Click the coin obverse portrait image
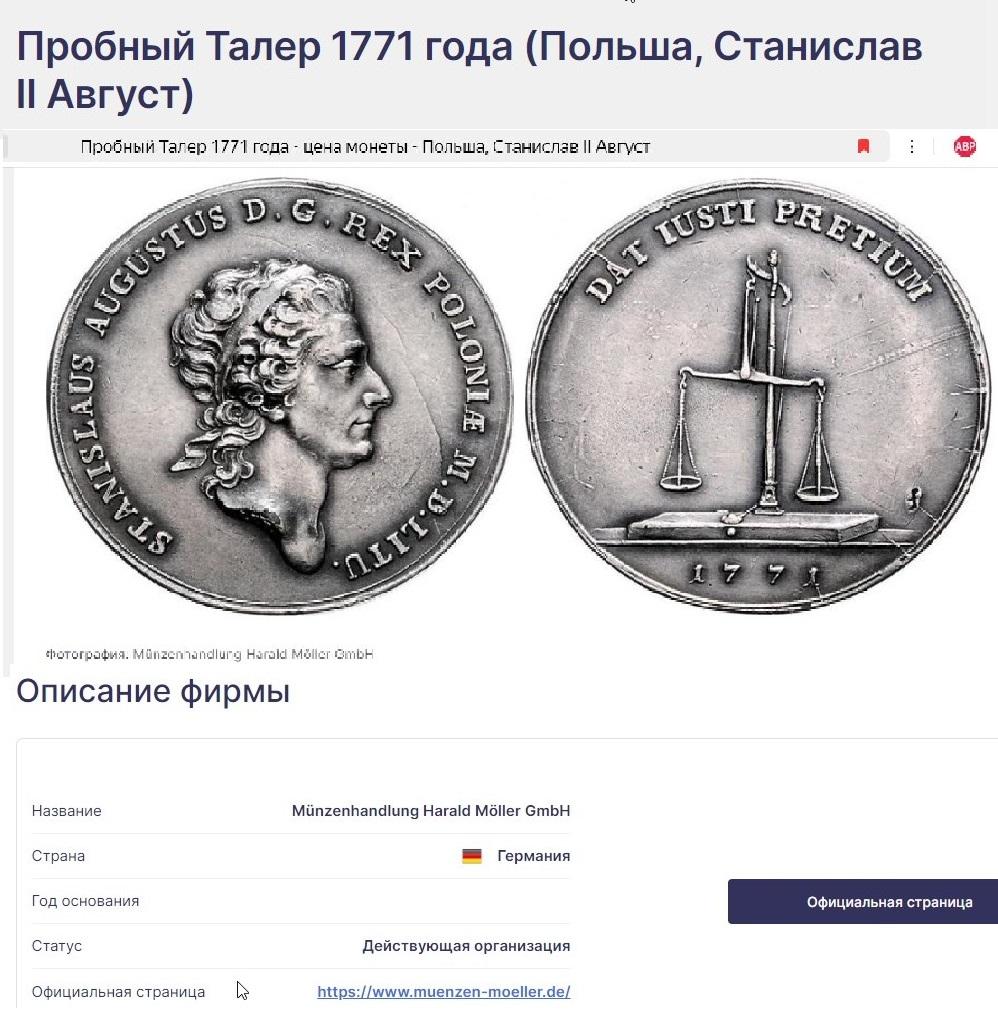The image size is (998, 1012). [x=279, y=396]
